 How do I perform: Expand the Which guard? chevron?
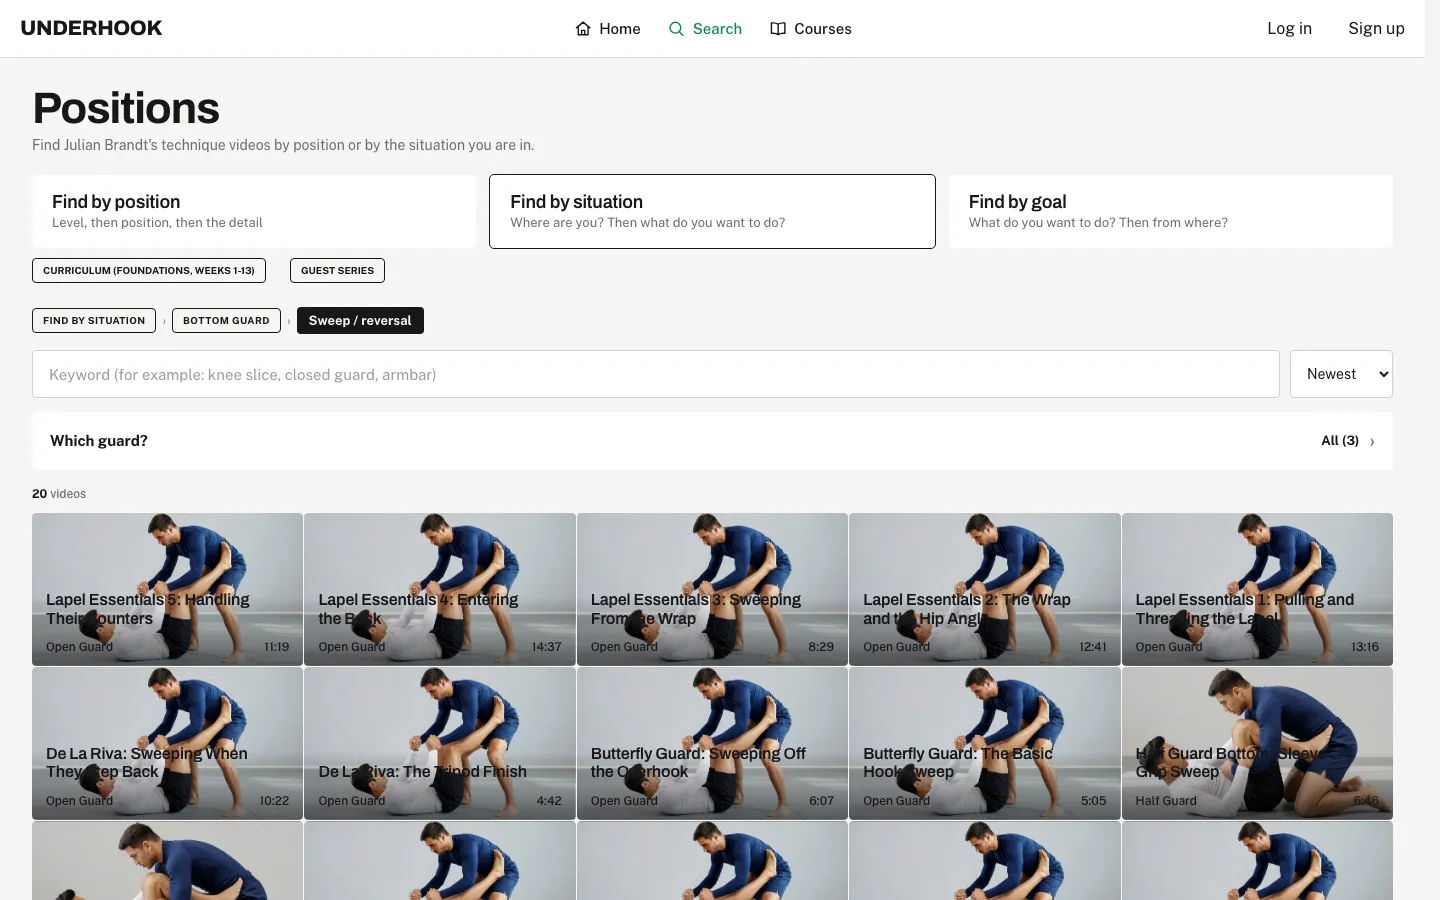(x=1372, y=441)
